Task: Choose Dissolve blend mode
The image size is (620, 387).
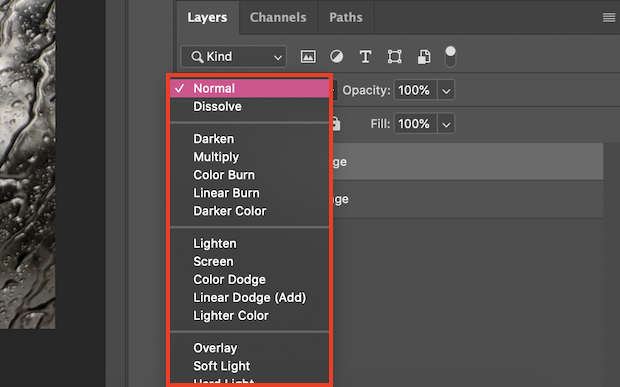Action: coord(250,106)
